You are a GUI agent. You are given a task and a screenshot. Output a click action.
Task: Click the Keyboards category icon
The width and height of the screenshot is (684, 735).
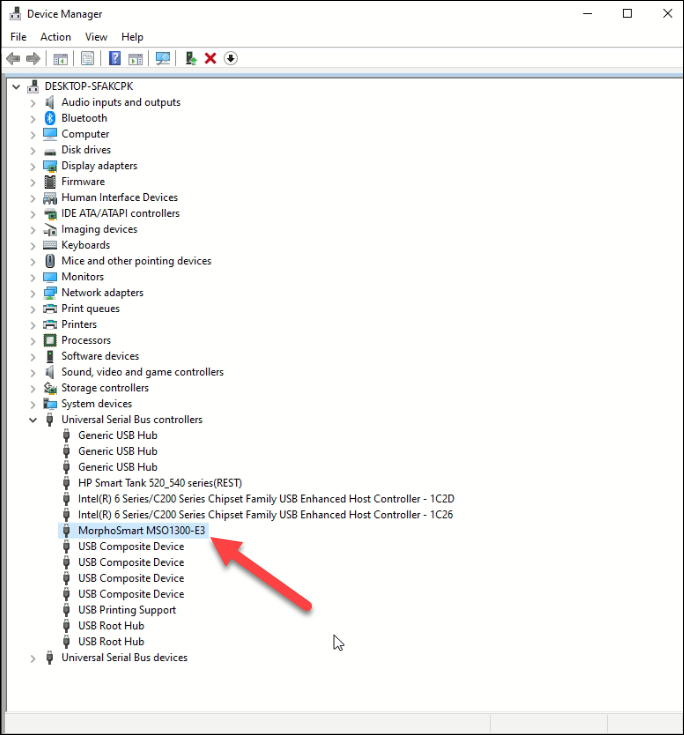(x=50, y=245)
